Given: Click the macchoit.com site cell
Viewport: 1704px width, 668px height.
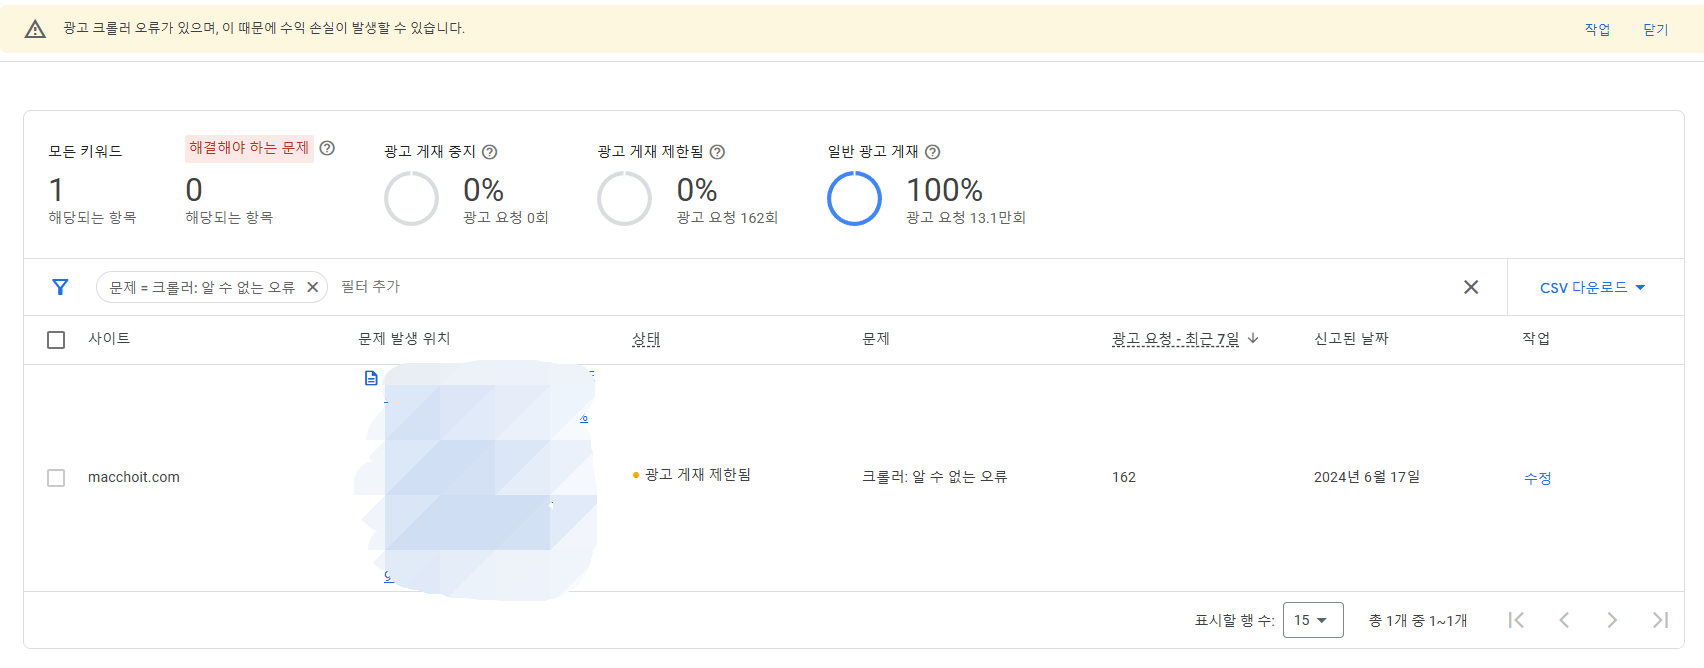Looking at the screenshot, I should 134,477.
